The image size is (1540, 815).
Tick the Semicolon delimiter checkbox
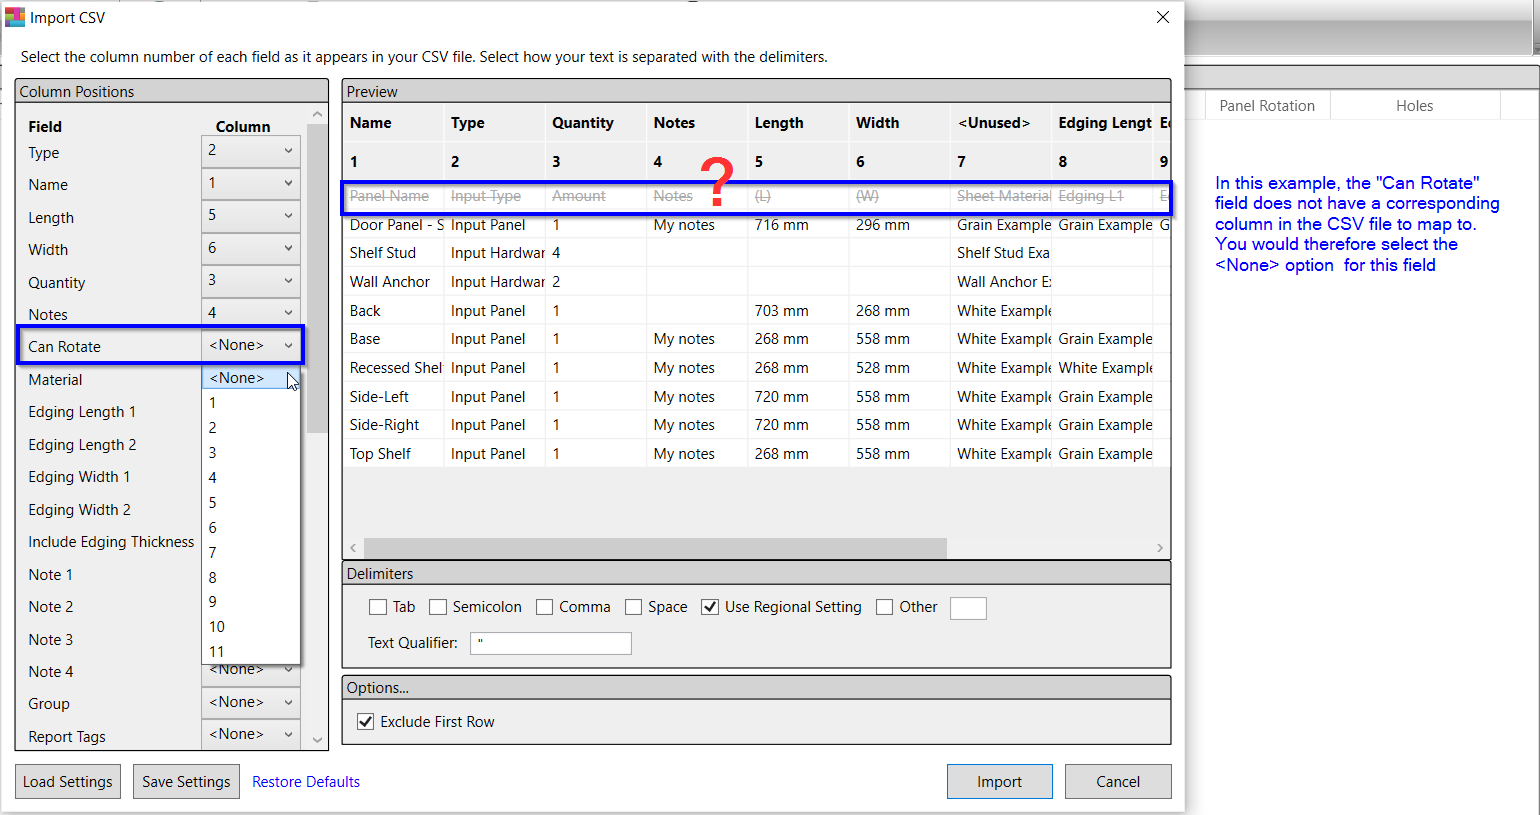pyautogui.click(x=438, y=607)
